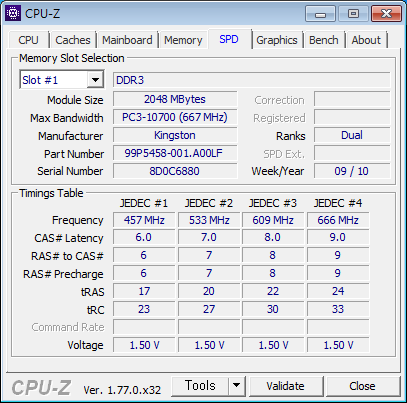Click the JEDEC #3 column header

pyautogui.click(x=273, y=203)
